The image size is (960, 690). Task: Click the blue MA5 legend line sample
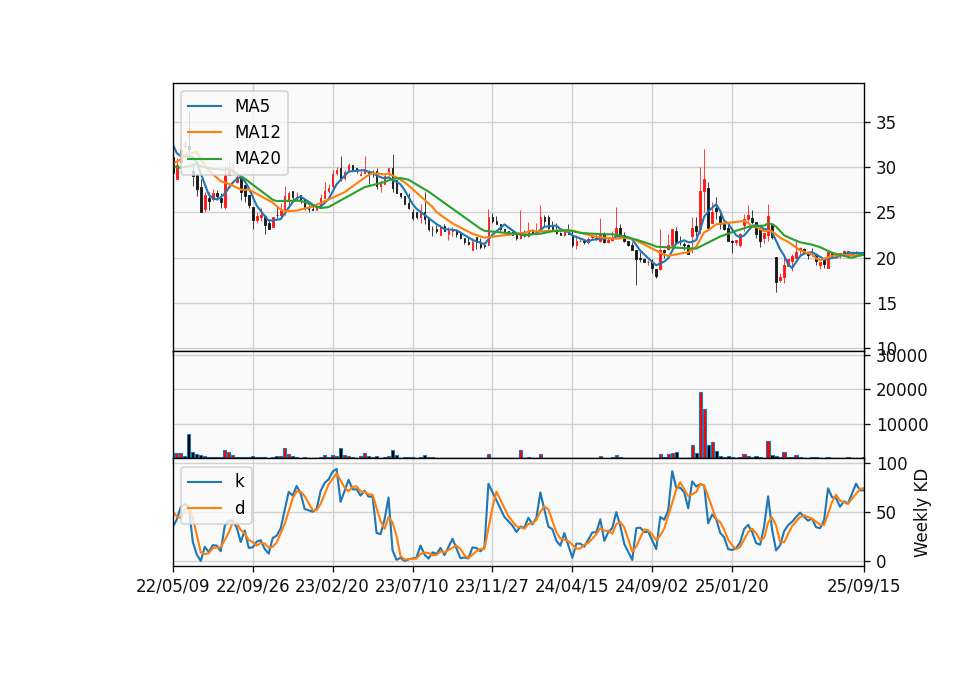point(204,106)
